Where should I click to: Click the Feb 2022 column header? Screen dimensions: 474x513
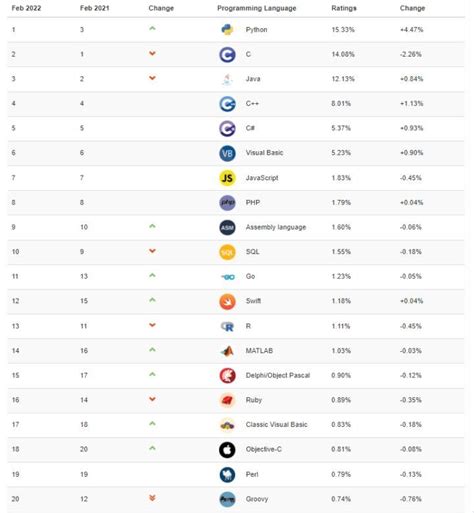[x=26, y=8]
